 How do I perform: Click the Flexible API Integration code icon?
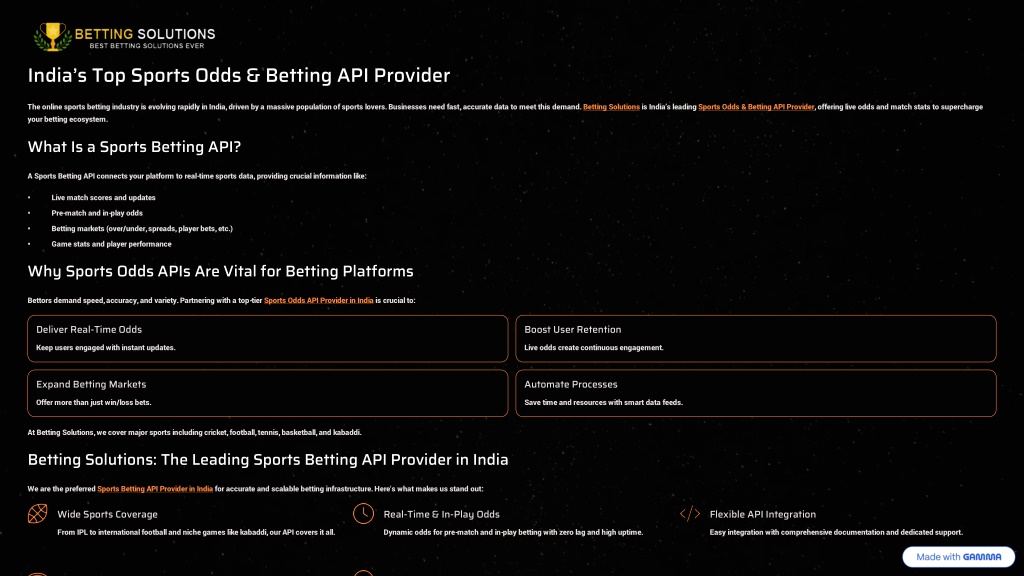click(x=690, y=514)
